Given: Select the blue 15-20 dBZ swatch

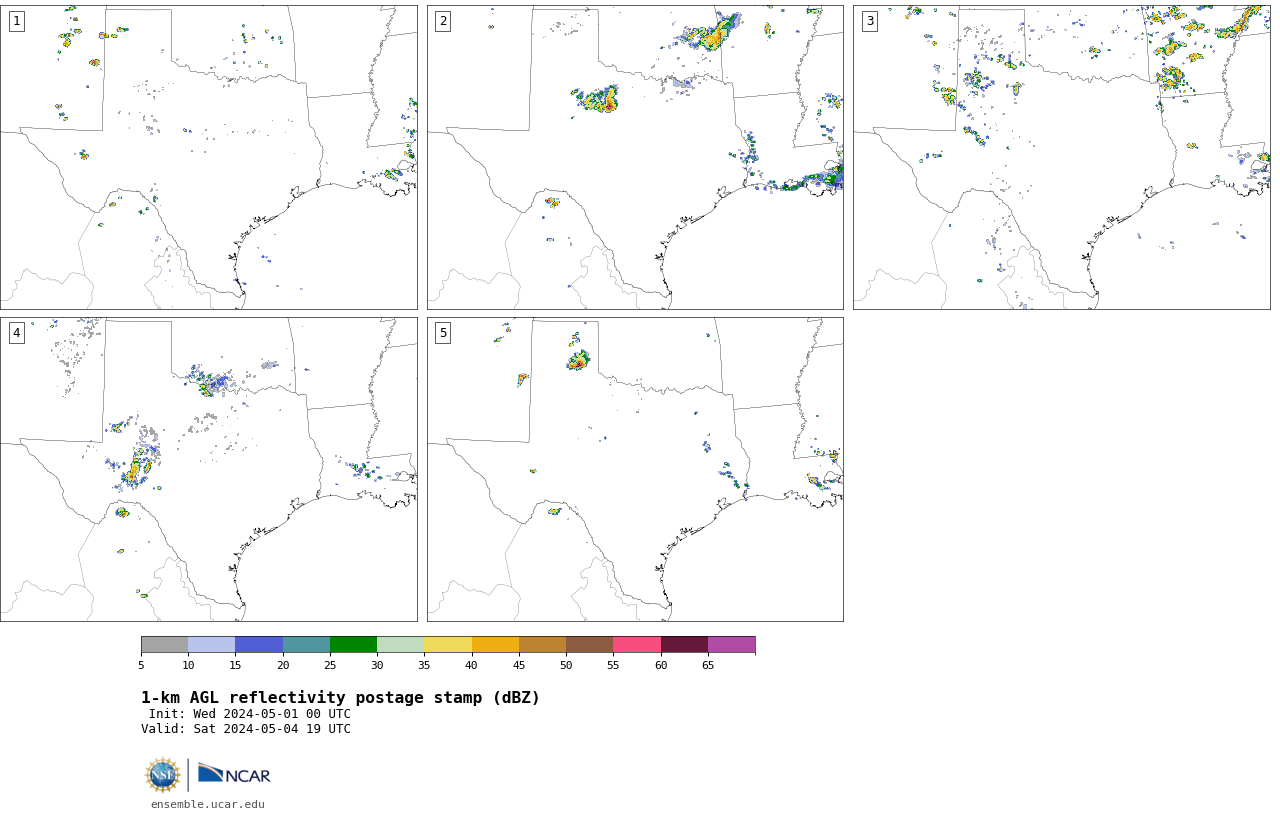Looking at the screenshot, I should 259,644.
